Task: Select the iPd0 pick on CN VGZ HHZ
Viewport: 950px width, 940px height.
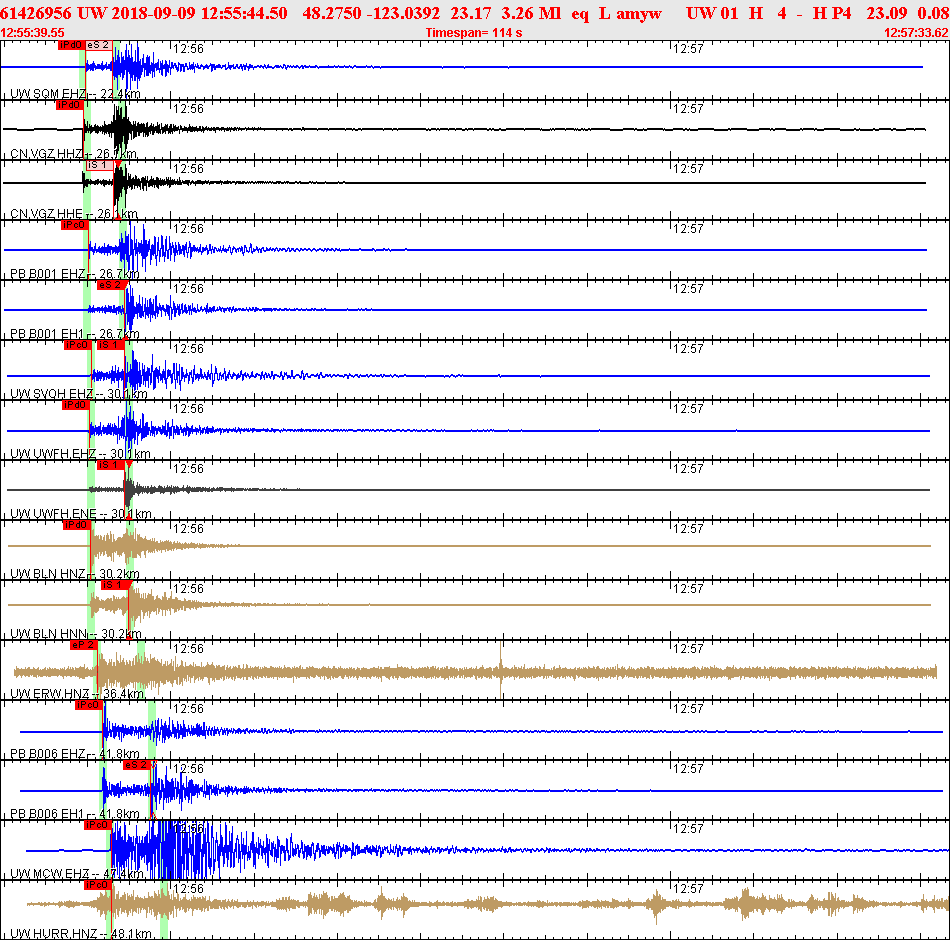Action: 68,105
